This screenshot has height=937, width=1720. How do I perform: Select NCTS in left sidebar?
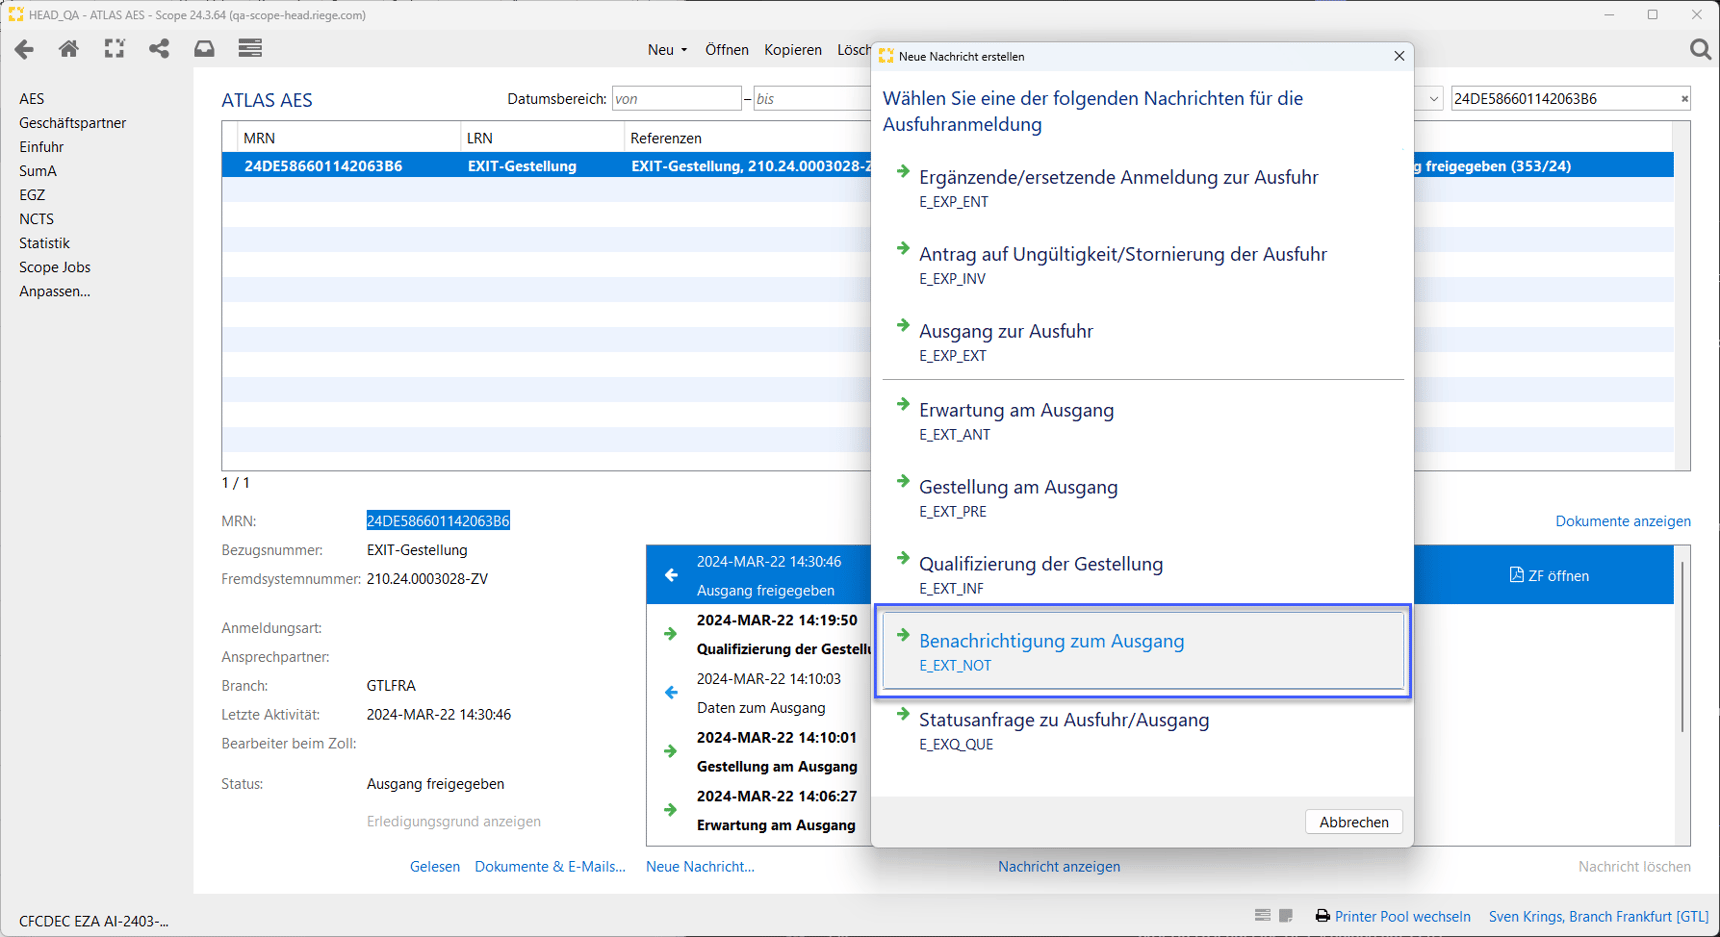point(37,219)
